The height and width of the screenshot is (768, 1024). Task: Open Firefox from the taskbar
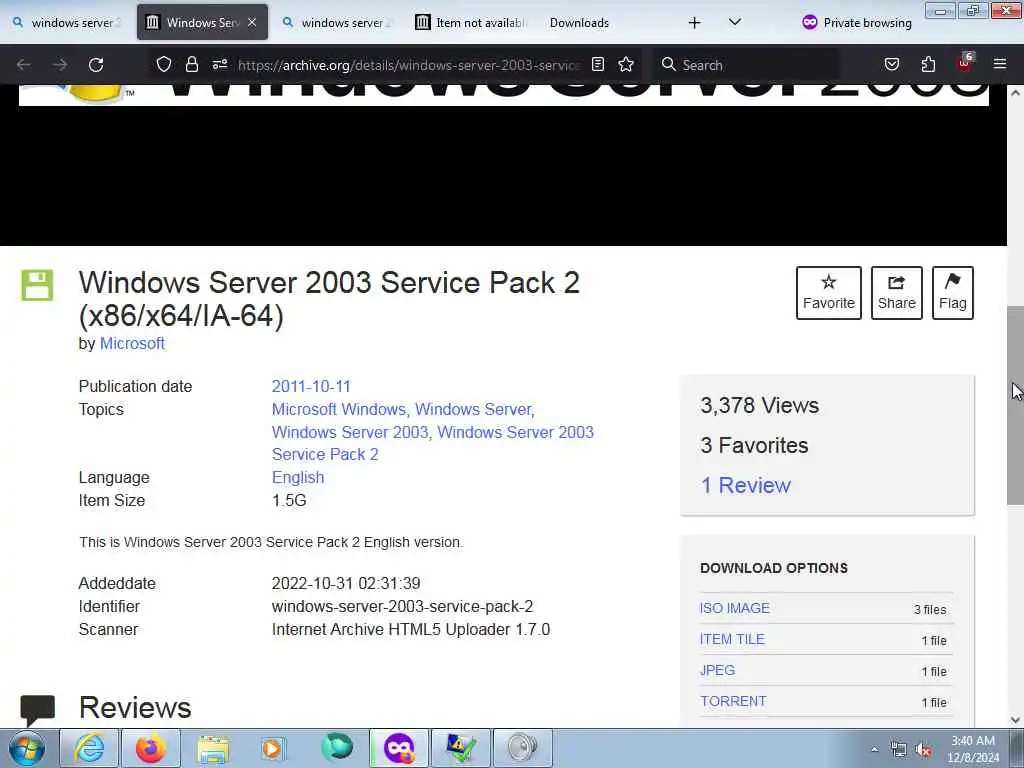[151, 748]
